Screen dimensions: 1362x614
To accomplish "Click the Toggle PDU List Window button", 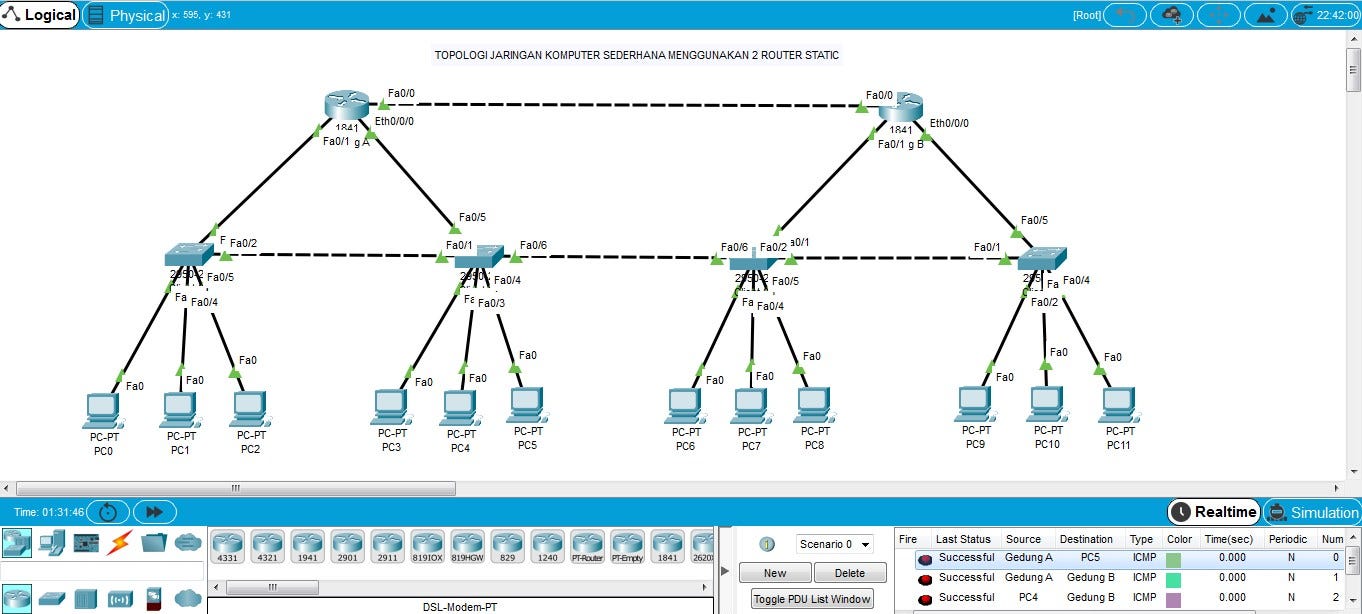I will pos(812,598).
